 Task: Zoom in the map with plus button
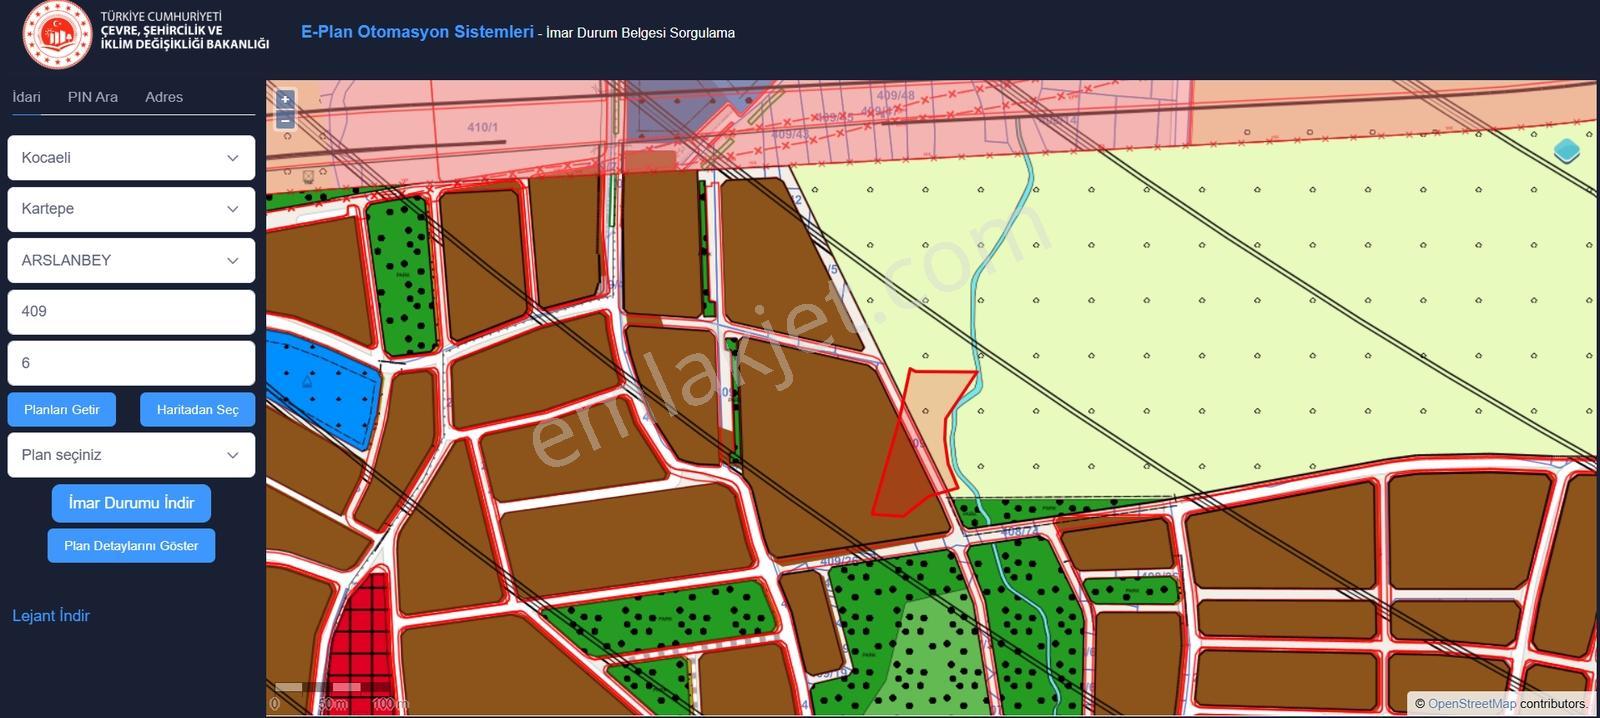285,99
